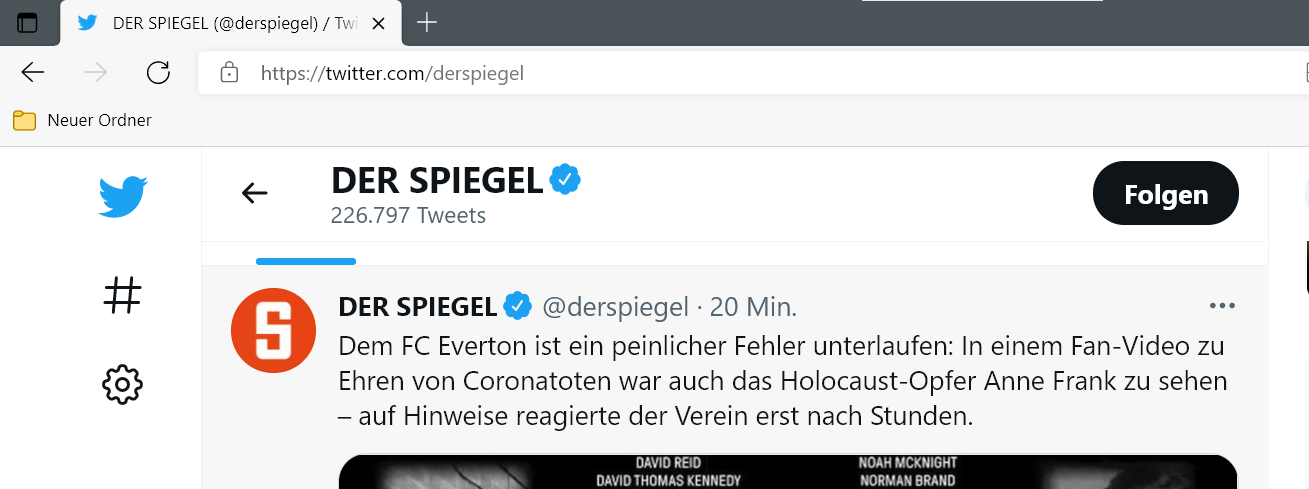Go back with the profile header arrow
The height and width of the screenshot is (489, 1309).
point(255,193)
